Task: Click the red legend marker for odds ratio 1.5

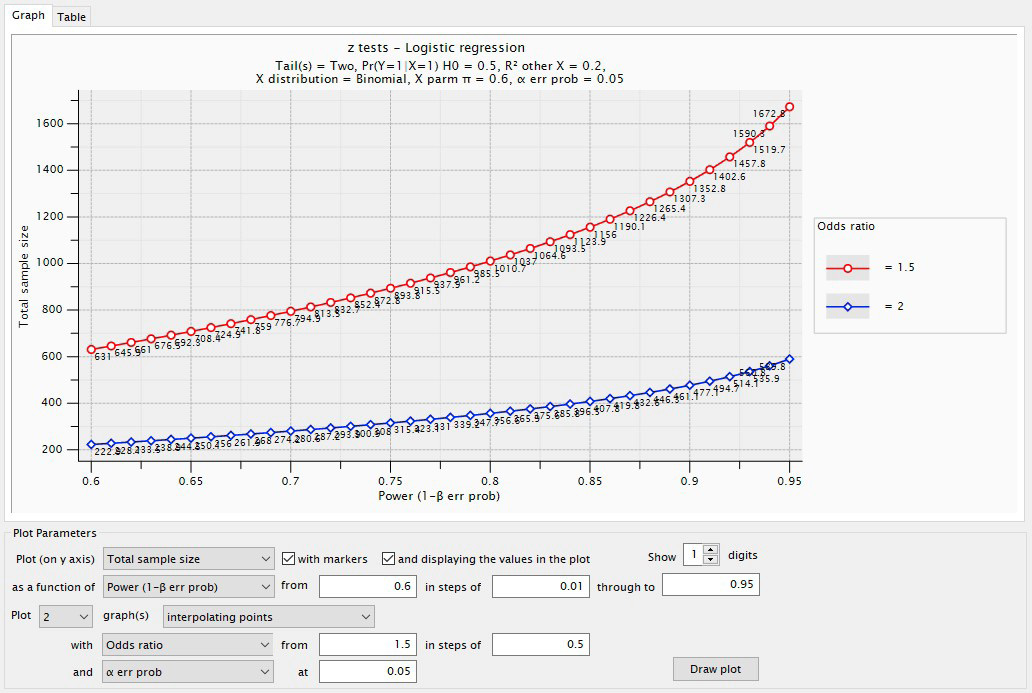Action: (x=847, y=268)
